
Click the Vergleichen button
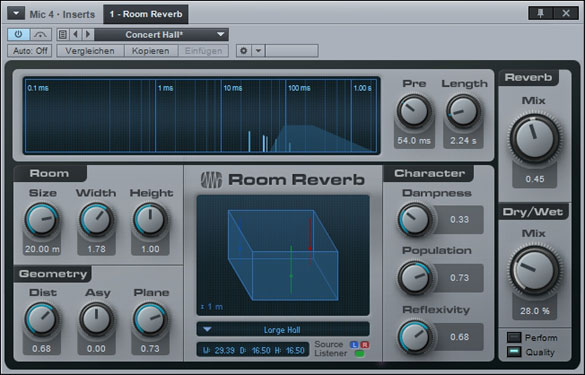[x=90, y=51]
